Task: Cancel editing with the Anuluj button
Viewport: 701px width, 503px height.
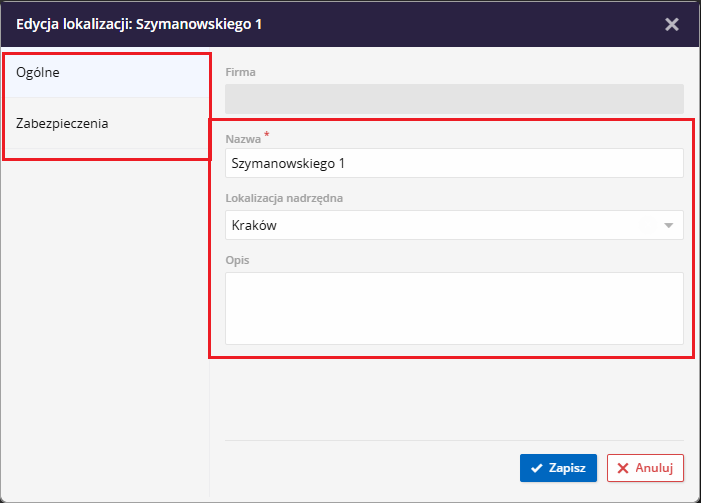Action: (x=645, y=467)
